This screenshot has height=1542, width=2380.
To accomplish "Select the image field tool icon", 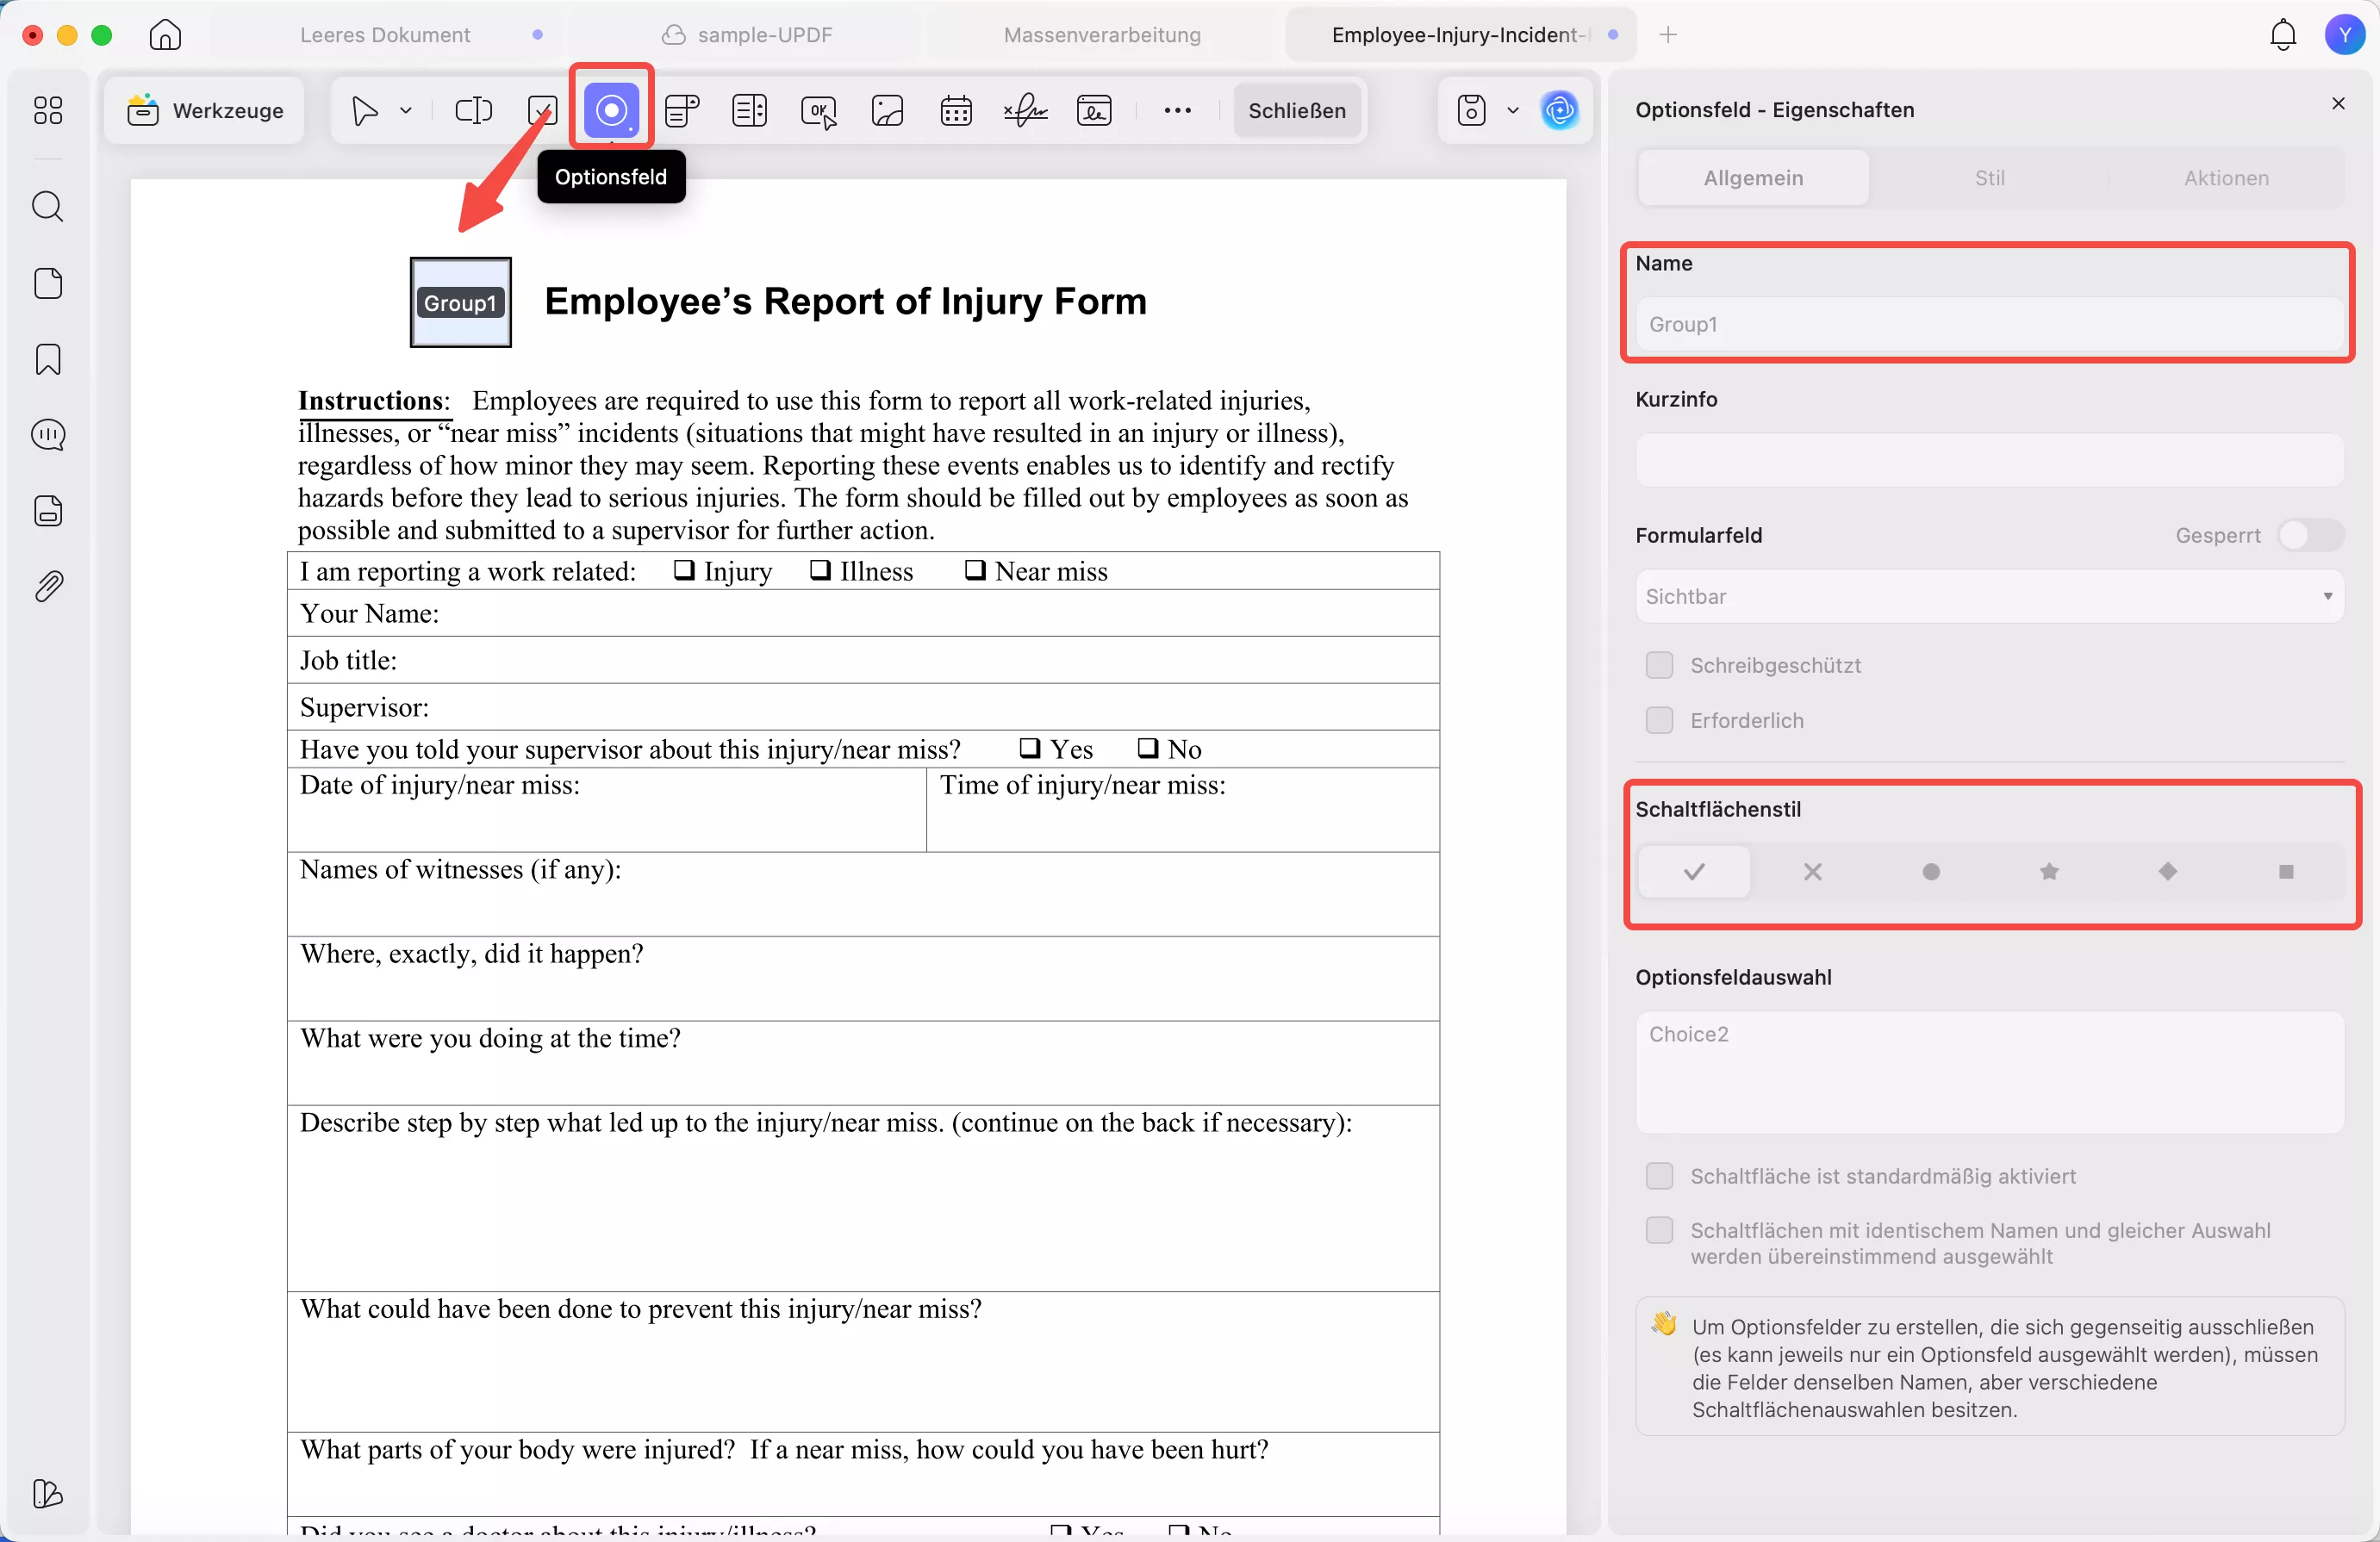I will click(887, 110).
